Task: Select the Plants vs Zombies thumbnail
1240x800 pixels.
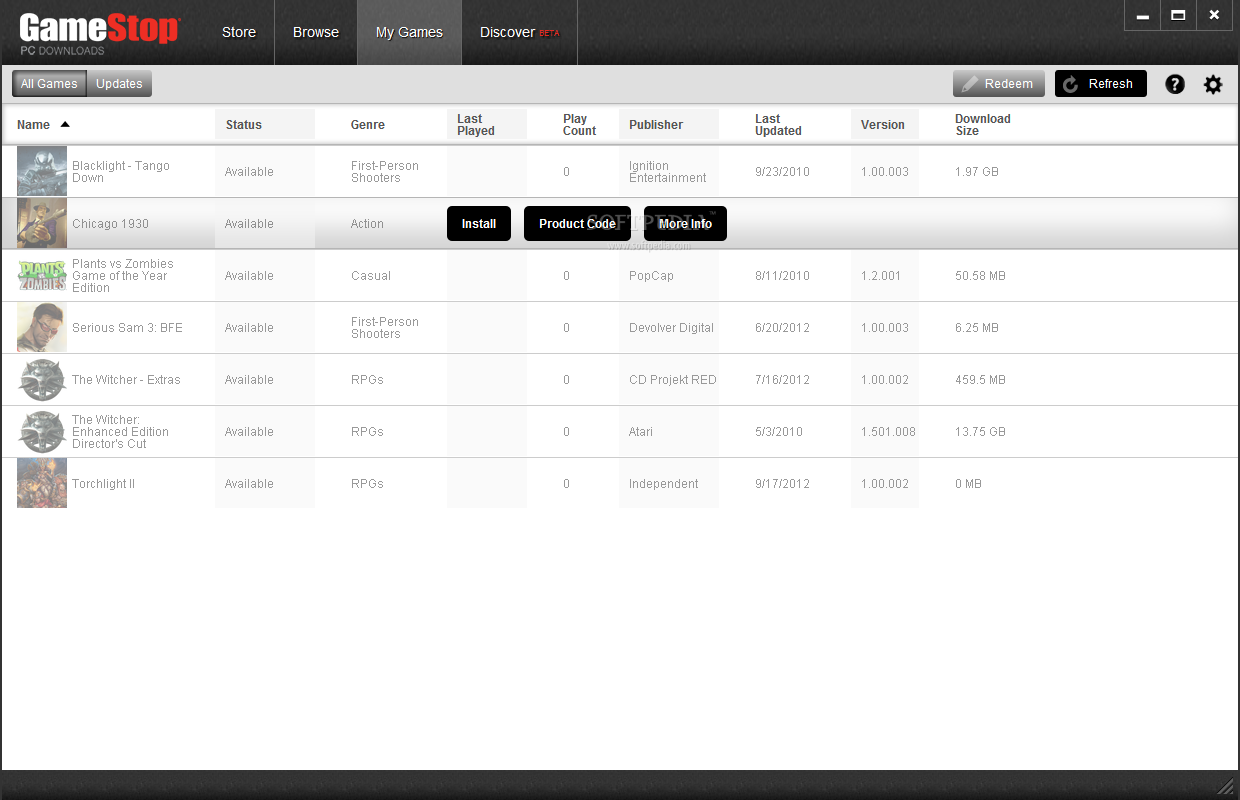Action: tap(42, 276)
